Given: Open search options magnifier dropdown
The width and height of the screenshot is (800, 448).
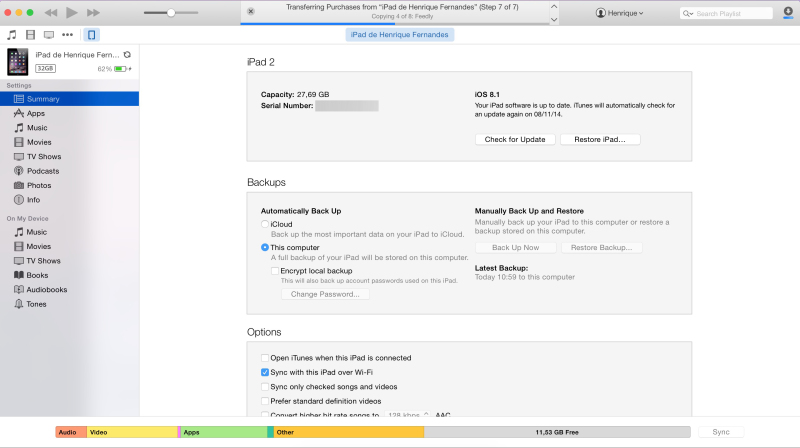Looking at the screenshot, I should pyautogui.click(x=688, y=14).
